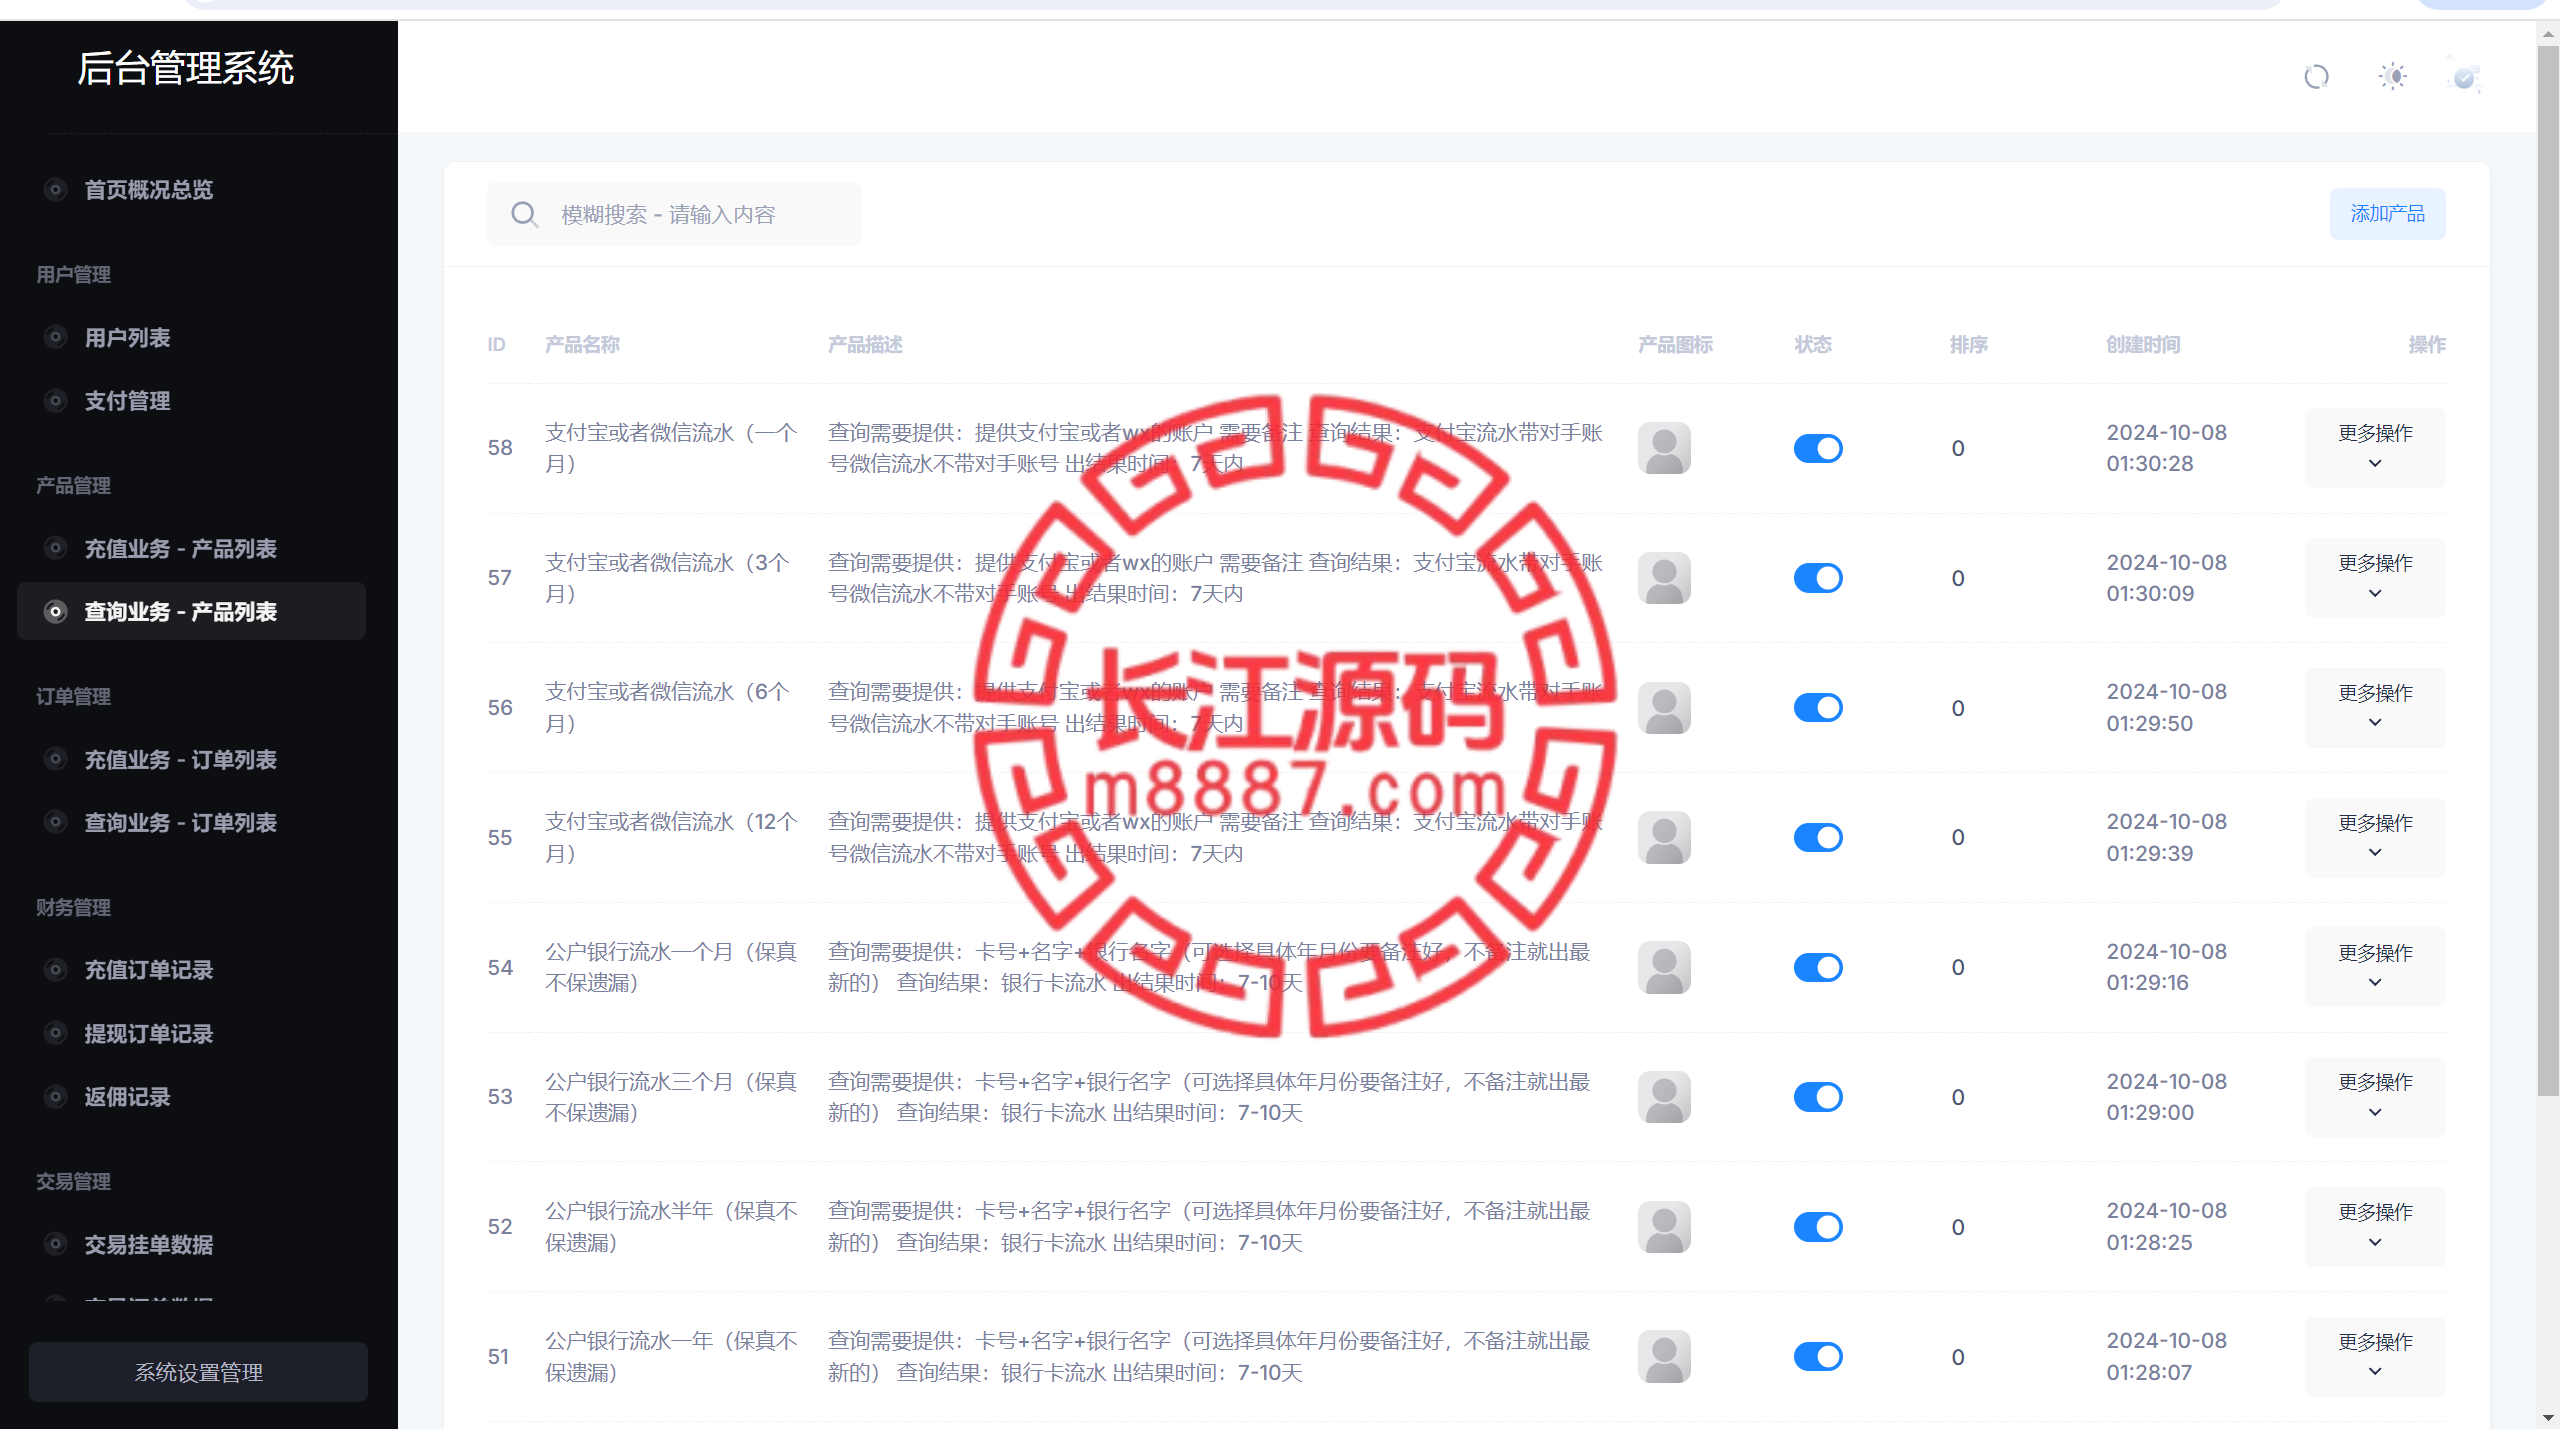This screenshot has width=2560, height=1429.
Task: Click the bullet icon beside 支付管理
Action: [56, 400]
